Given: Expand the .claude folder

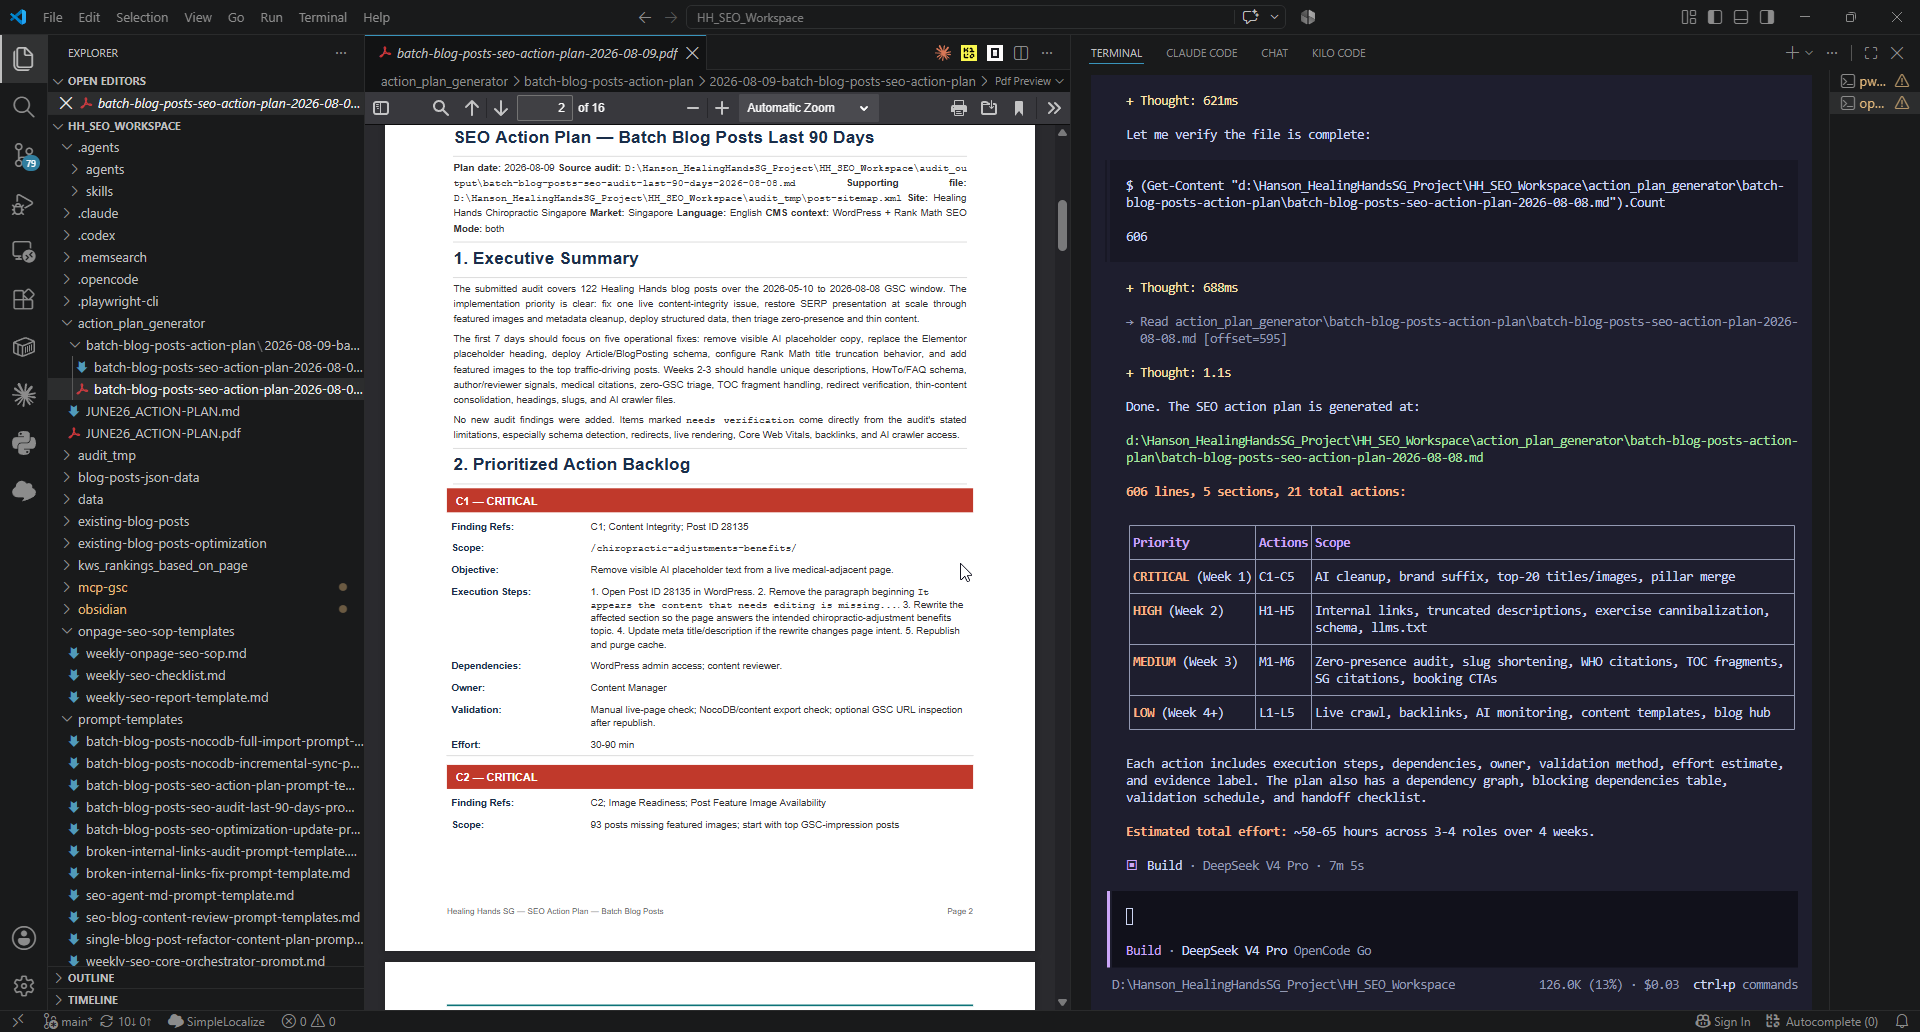Looking at the screenshot, I should pyautogui.click(x=98, y=213).
